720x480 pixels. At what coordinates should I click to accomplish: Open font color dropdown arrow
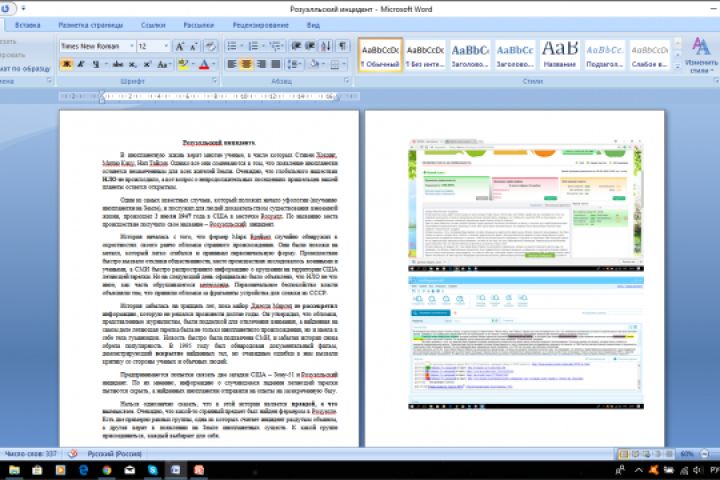[x=214, y=65]
